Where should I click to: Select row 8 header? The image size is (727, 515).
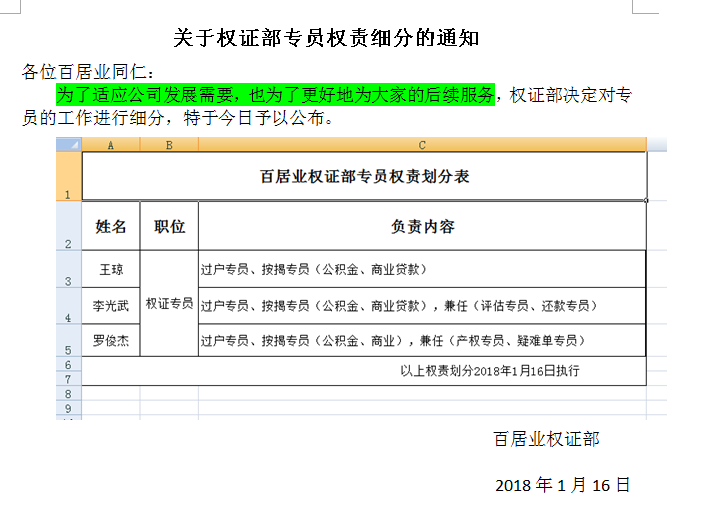coord(68,394)
